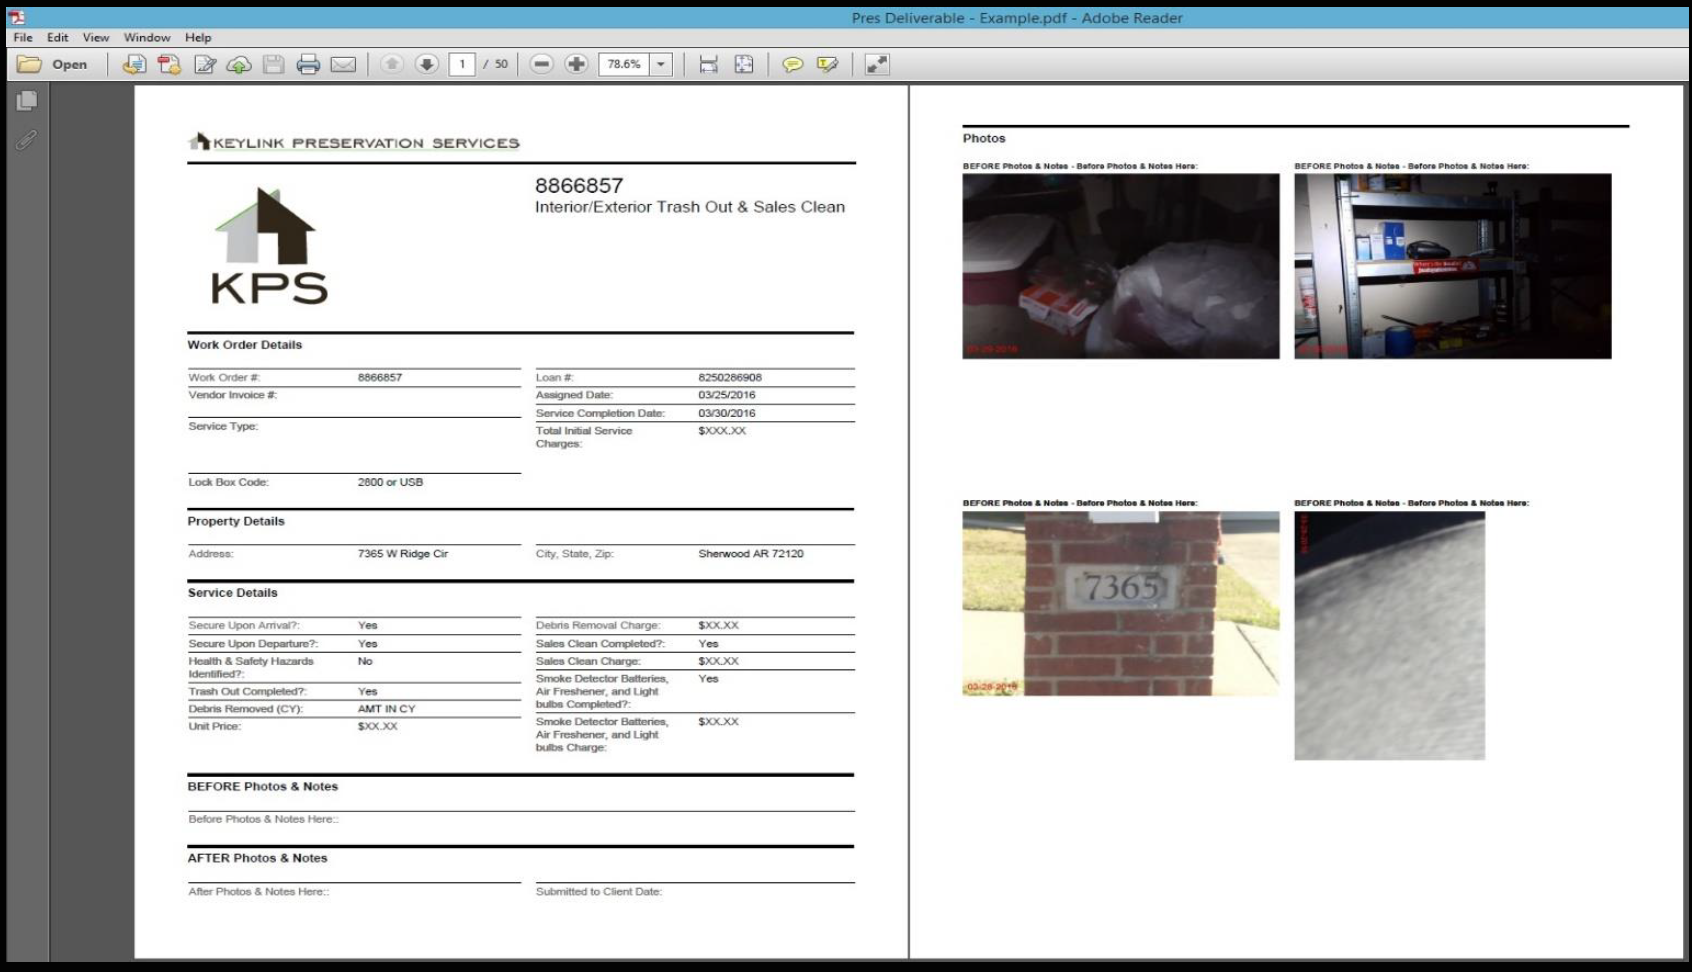The image size is (1692, 972).
Task: Click the cloud upload icon
Action: coord(238,64)
